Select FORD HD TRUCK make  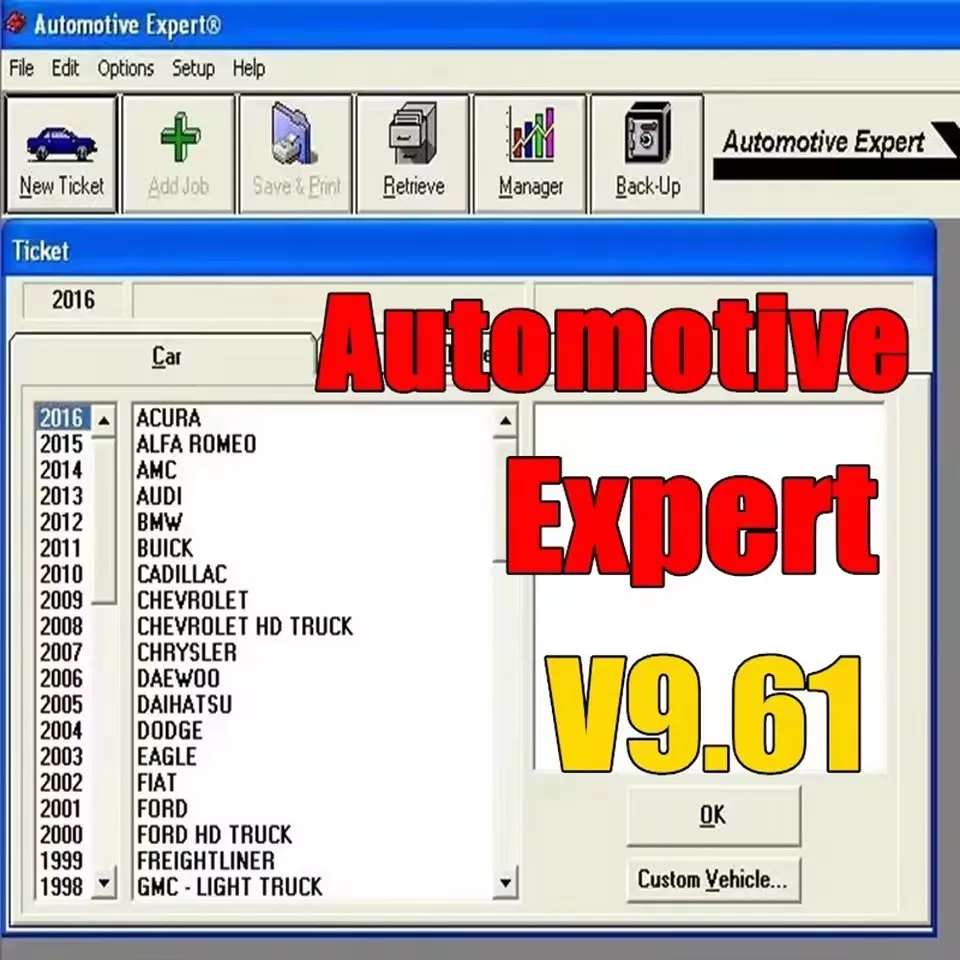(x=214, y=834)
